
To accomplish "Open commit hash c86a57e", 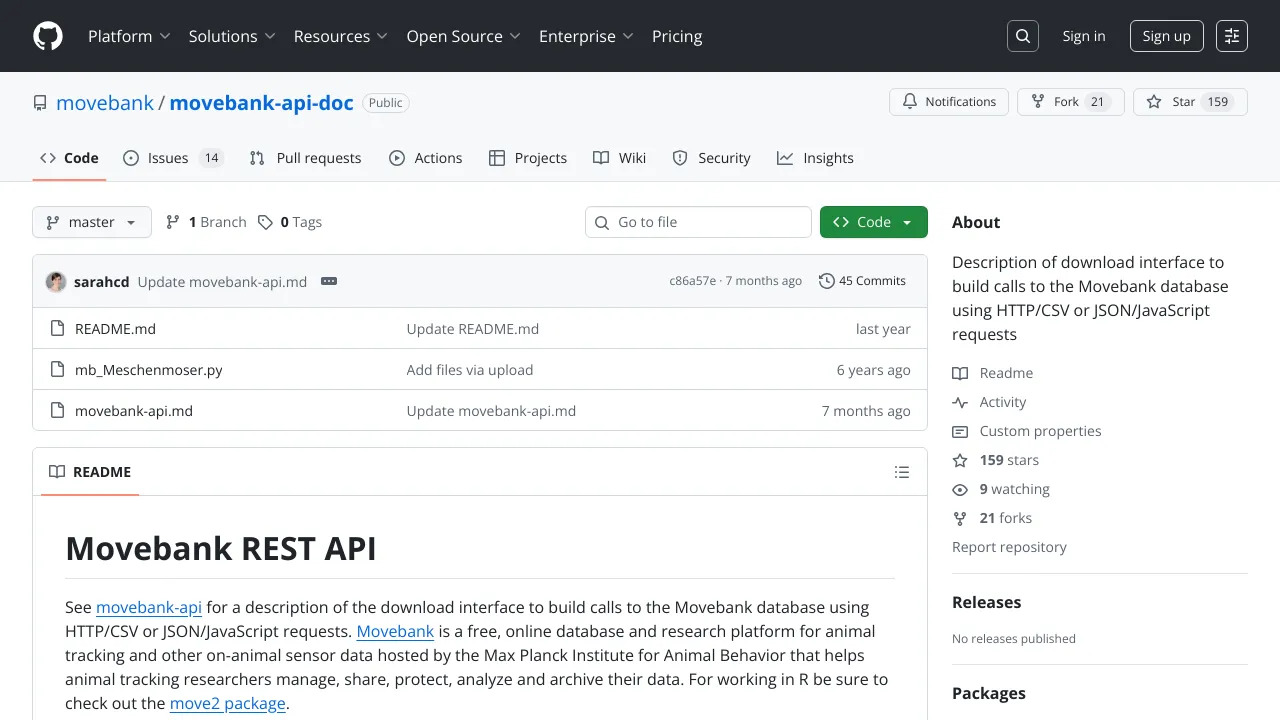I will pyautogui.click(x=693, y=281).
